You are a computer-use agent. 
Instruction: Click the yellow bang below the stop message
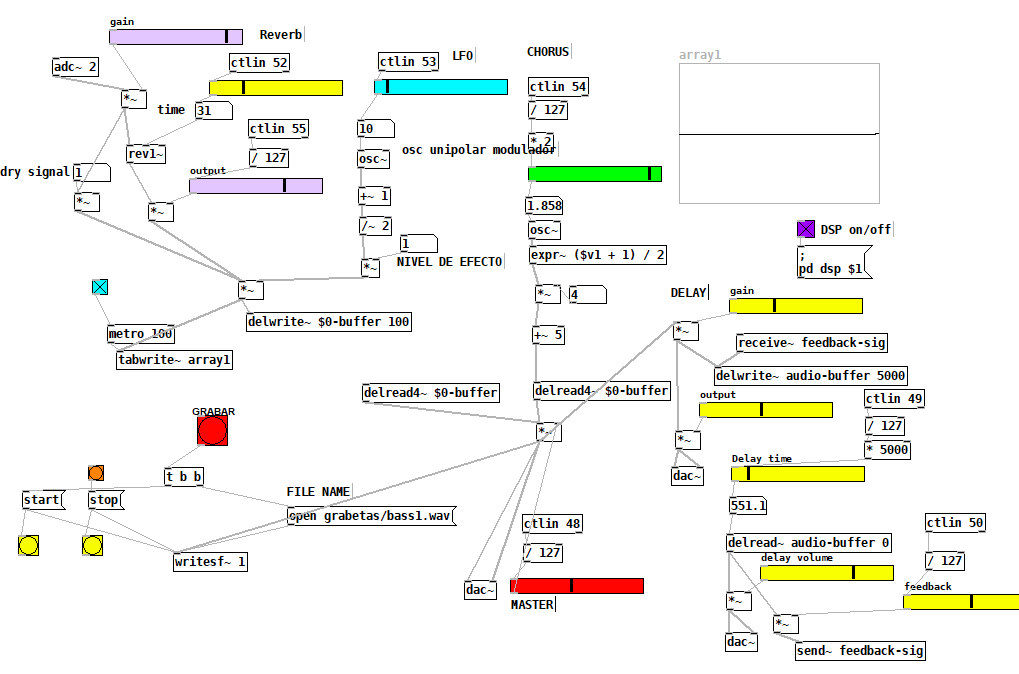pos(92,545)
